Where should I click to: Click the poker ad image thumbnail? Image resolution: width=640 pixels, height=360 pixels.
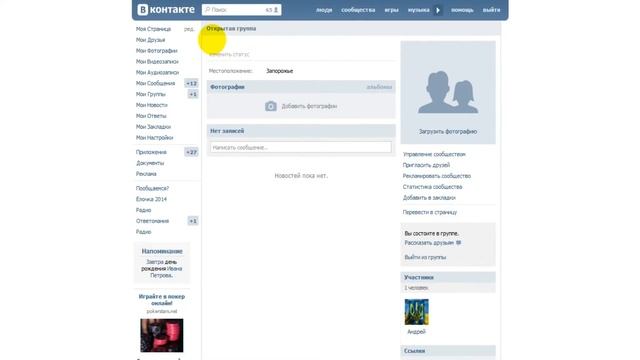point(162,336)
